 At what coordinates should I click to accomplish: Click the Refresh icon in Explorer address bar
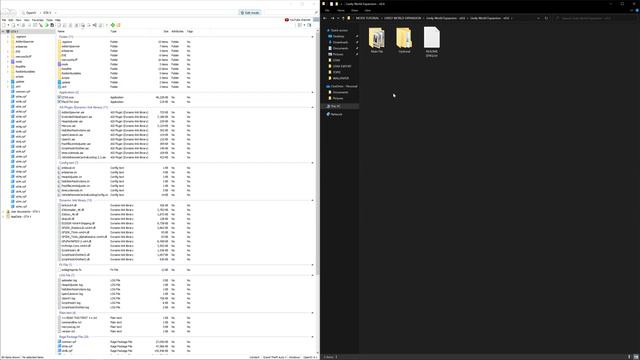pyautogui.click(x=546, y=18)
